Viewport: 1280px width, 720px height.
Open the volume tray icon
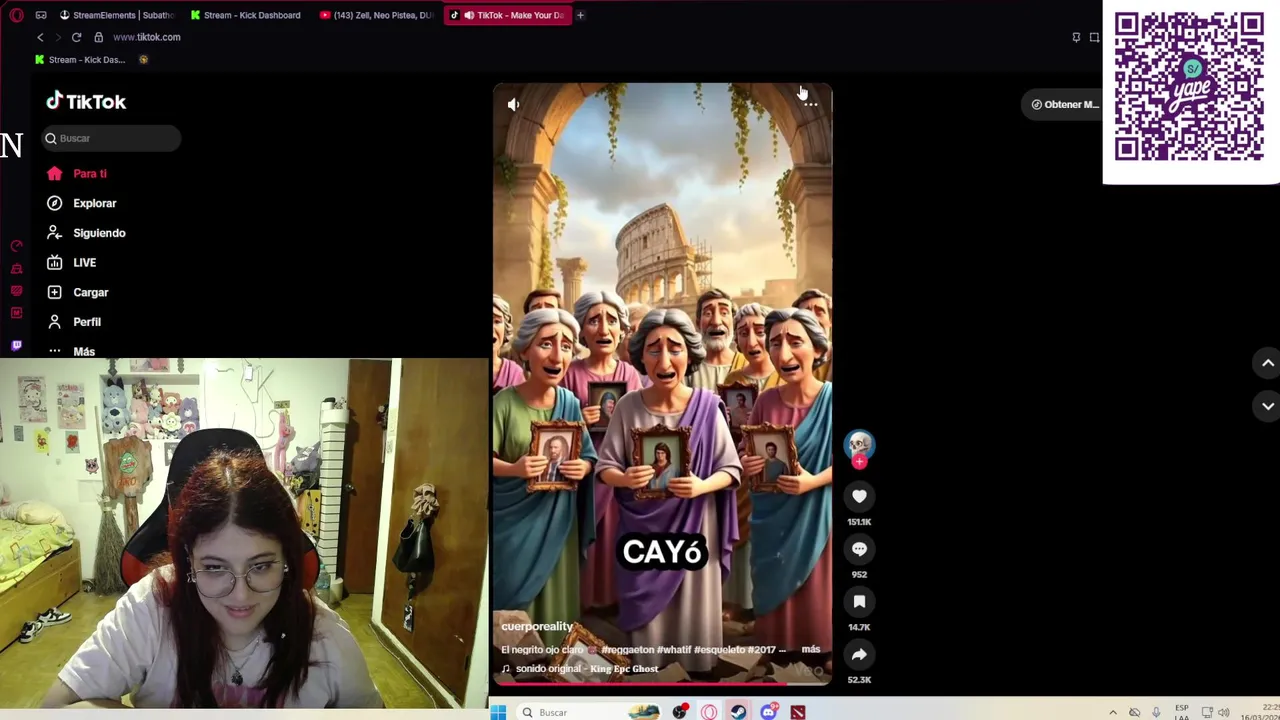pos(1223,712)
